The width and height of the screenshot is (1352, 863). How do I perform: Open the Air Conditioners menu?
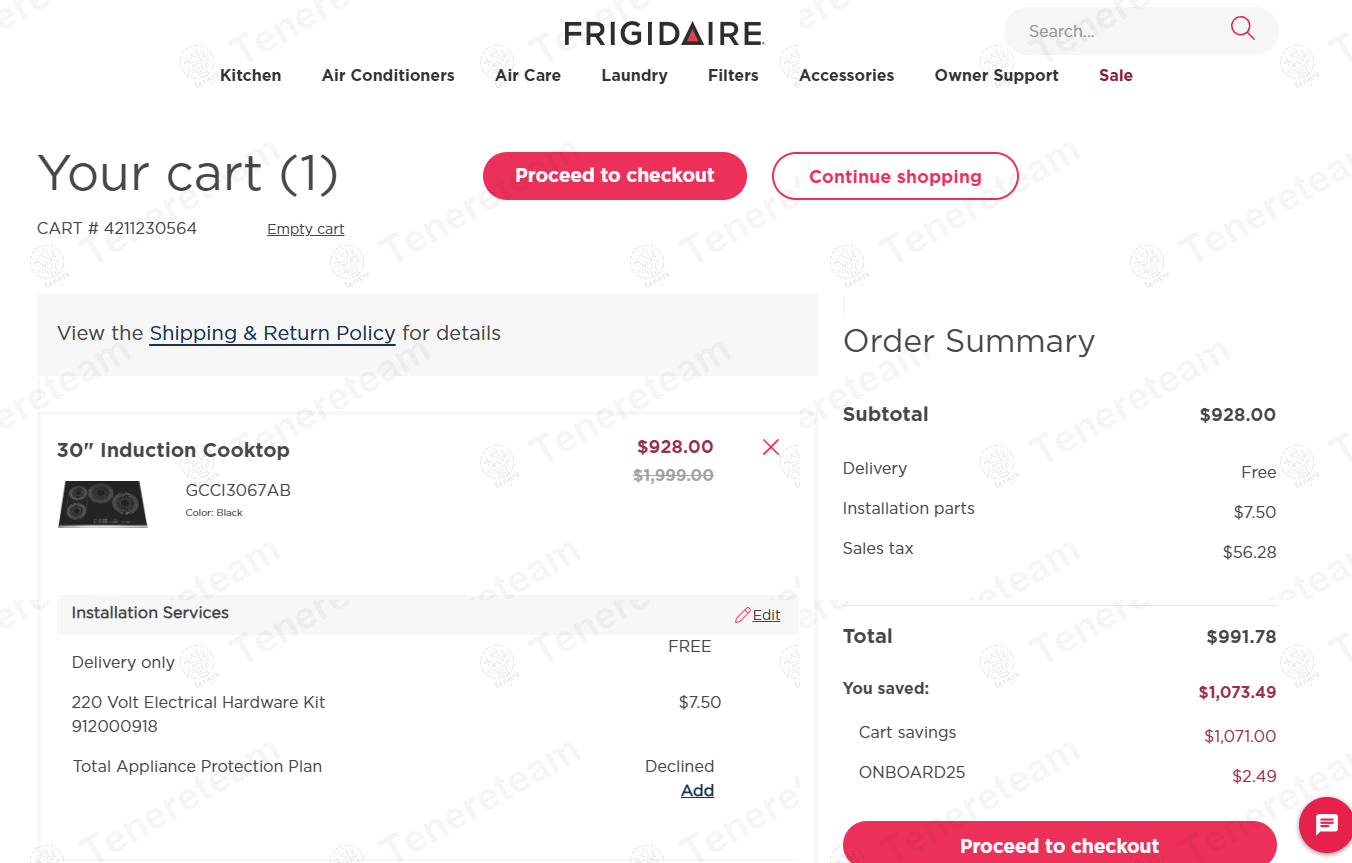click(388, 75)
